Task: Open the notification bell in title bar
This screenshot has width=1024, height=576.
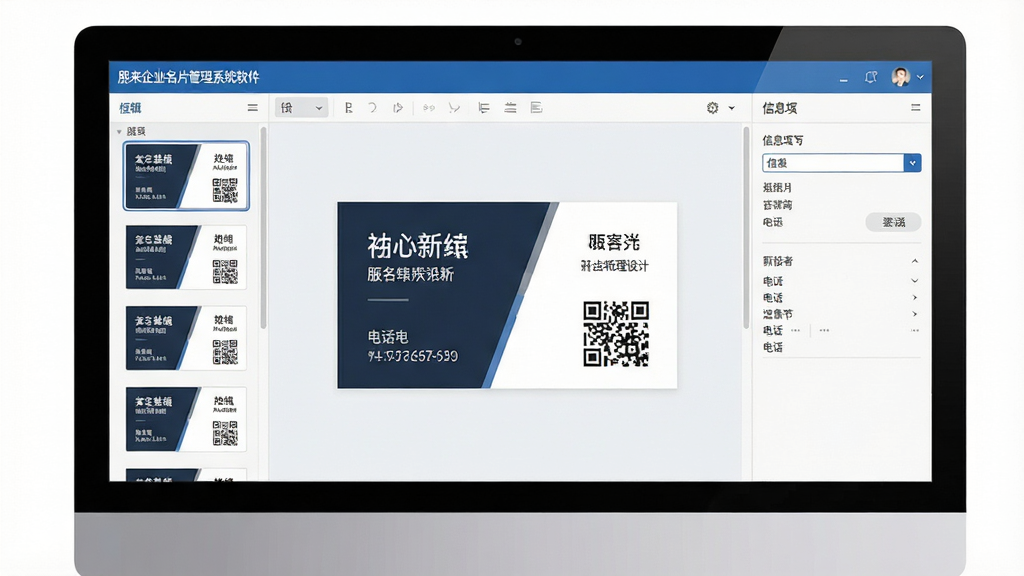Action: (x=871, y=77)
